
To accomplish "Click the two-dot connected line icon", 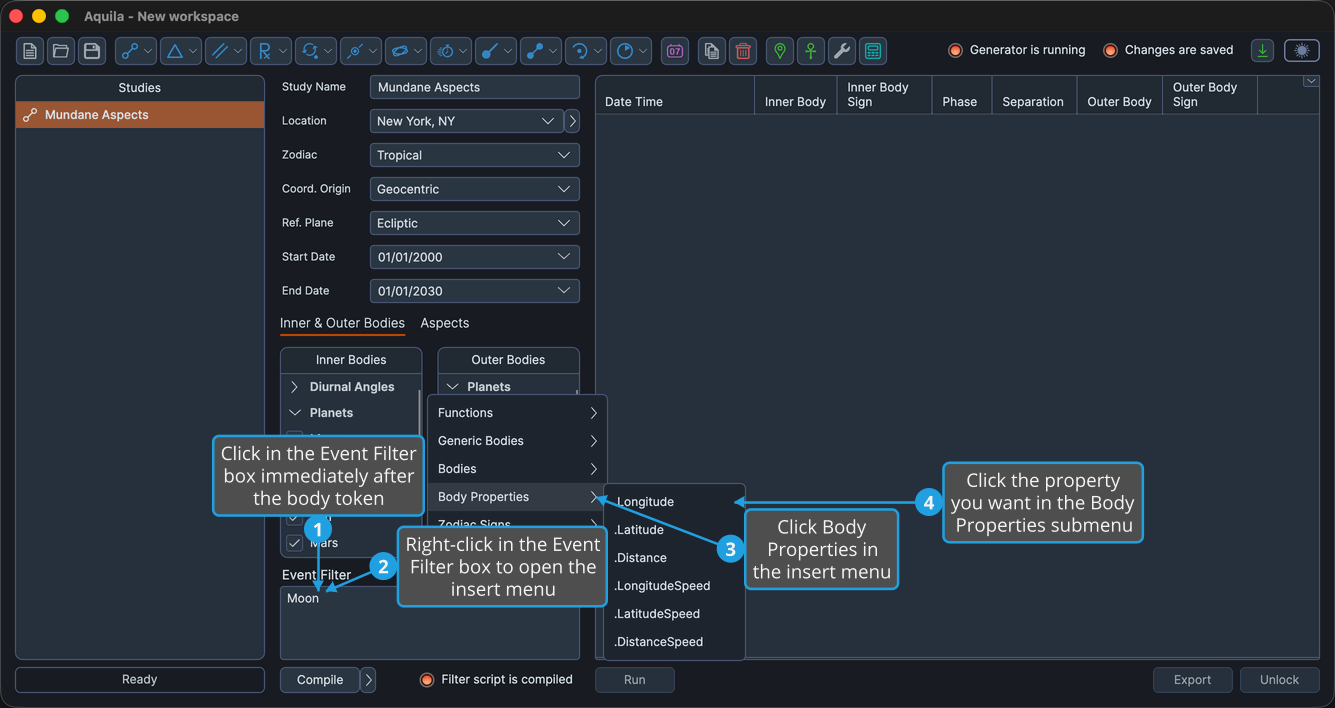I will pyautogui.click(x=541, y=51).
